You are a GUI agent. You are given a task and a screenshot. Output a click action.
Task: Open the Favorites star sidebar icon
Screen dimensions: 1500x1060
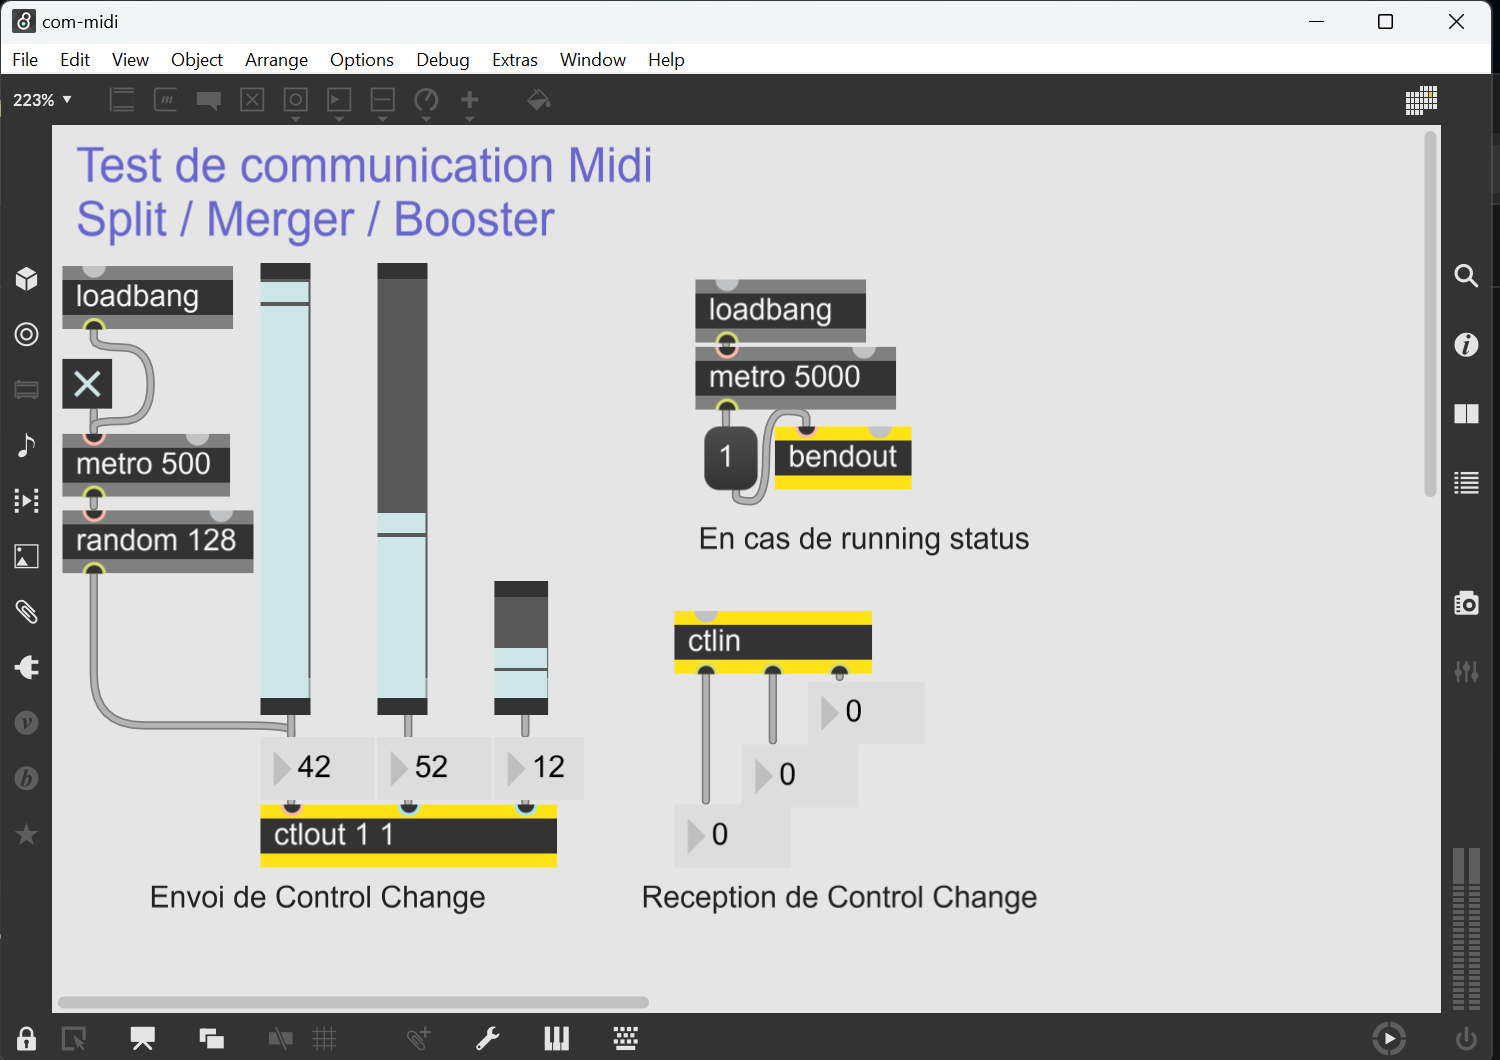(x=27, y=834)
